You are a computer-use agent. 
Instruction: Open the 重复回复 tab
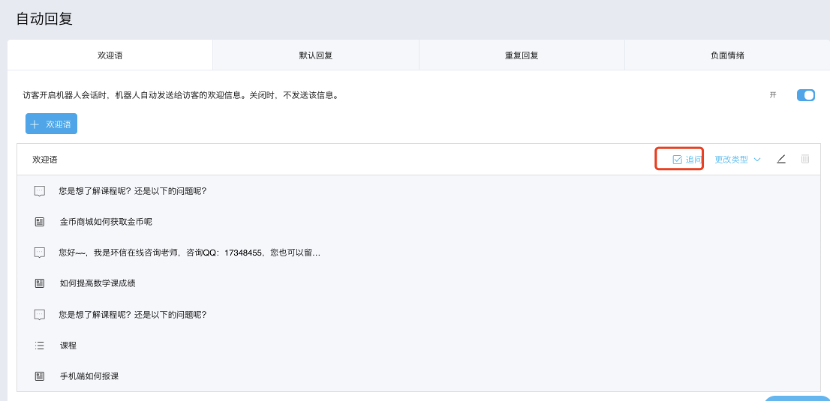(521, 55)
